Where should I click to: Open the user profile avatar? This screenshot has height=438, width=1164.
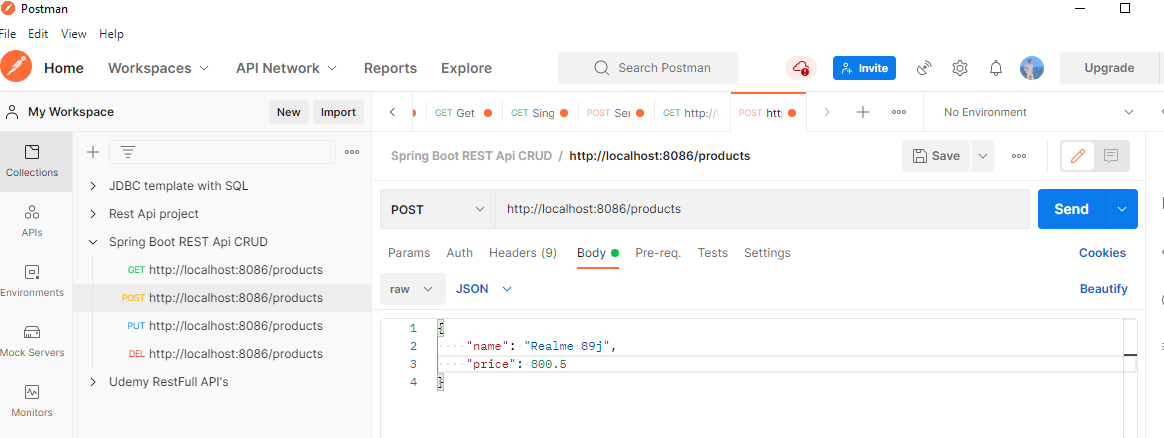(x=1032, y=68)
